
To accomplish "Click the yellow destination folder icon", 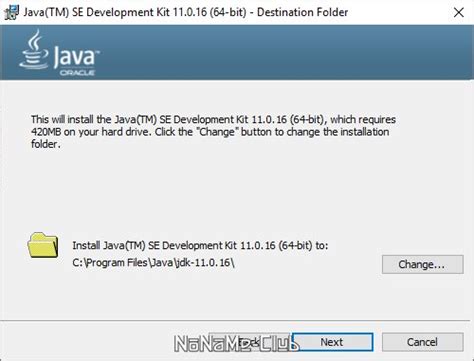I will pyautogui.click(x=43, y=245).
